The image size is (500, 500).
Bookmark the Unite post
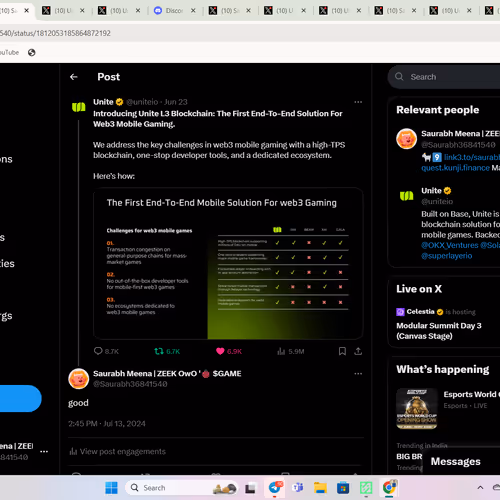[342, 351]
